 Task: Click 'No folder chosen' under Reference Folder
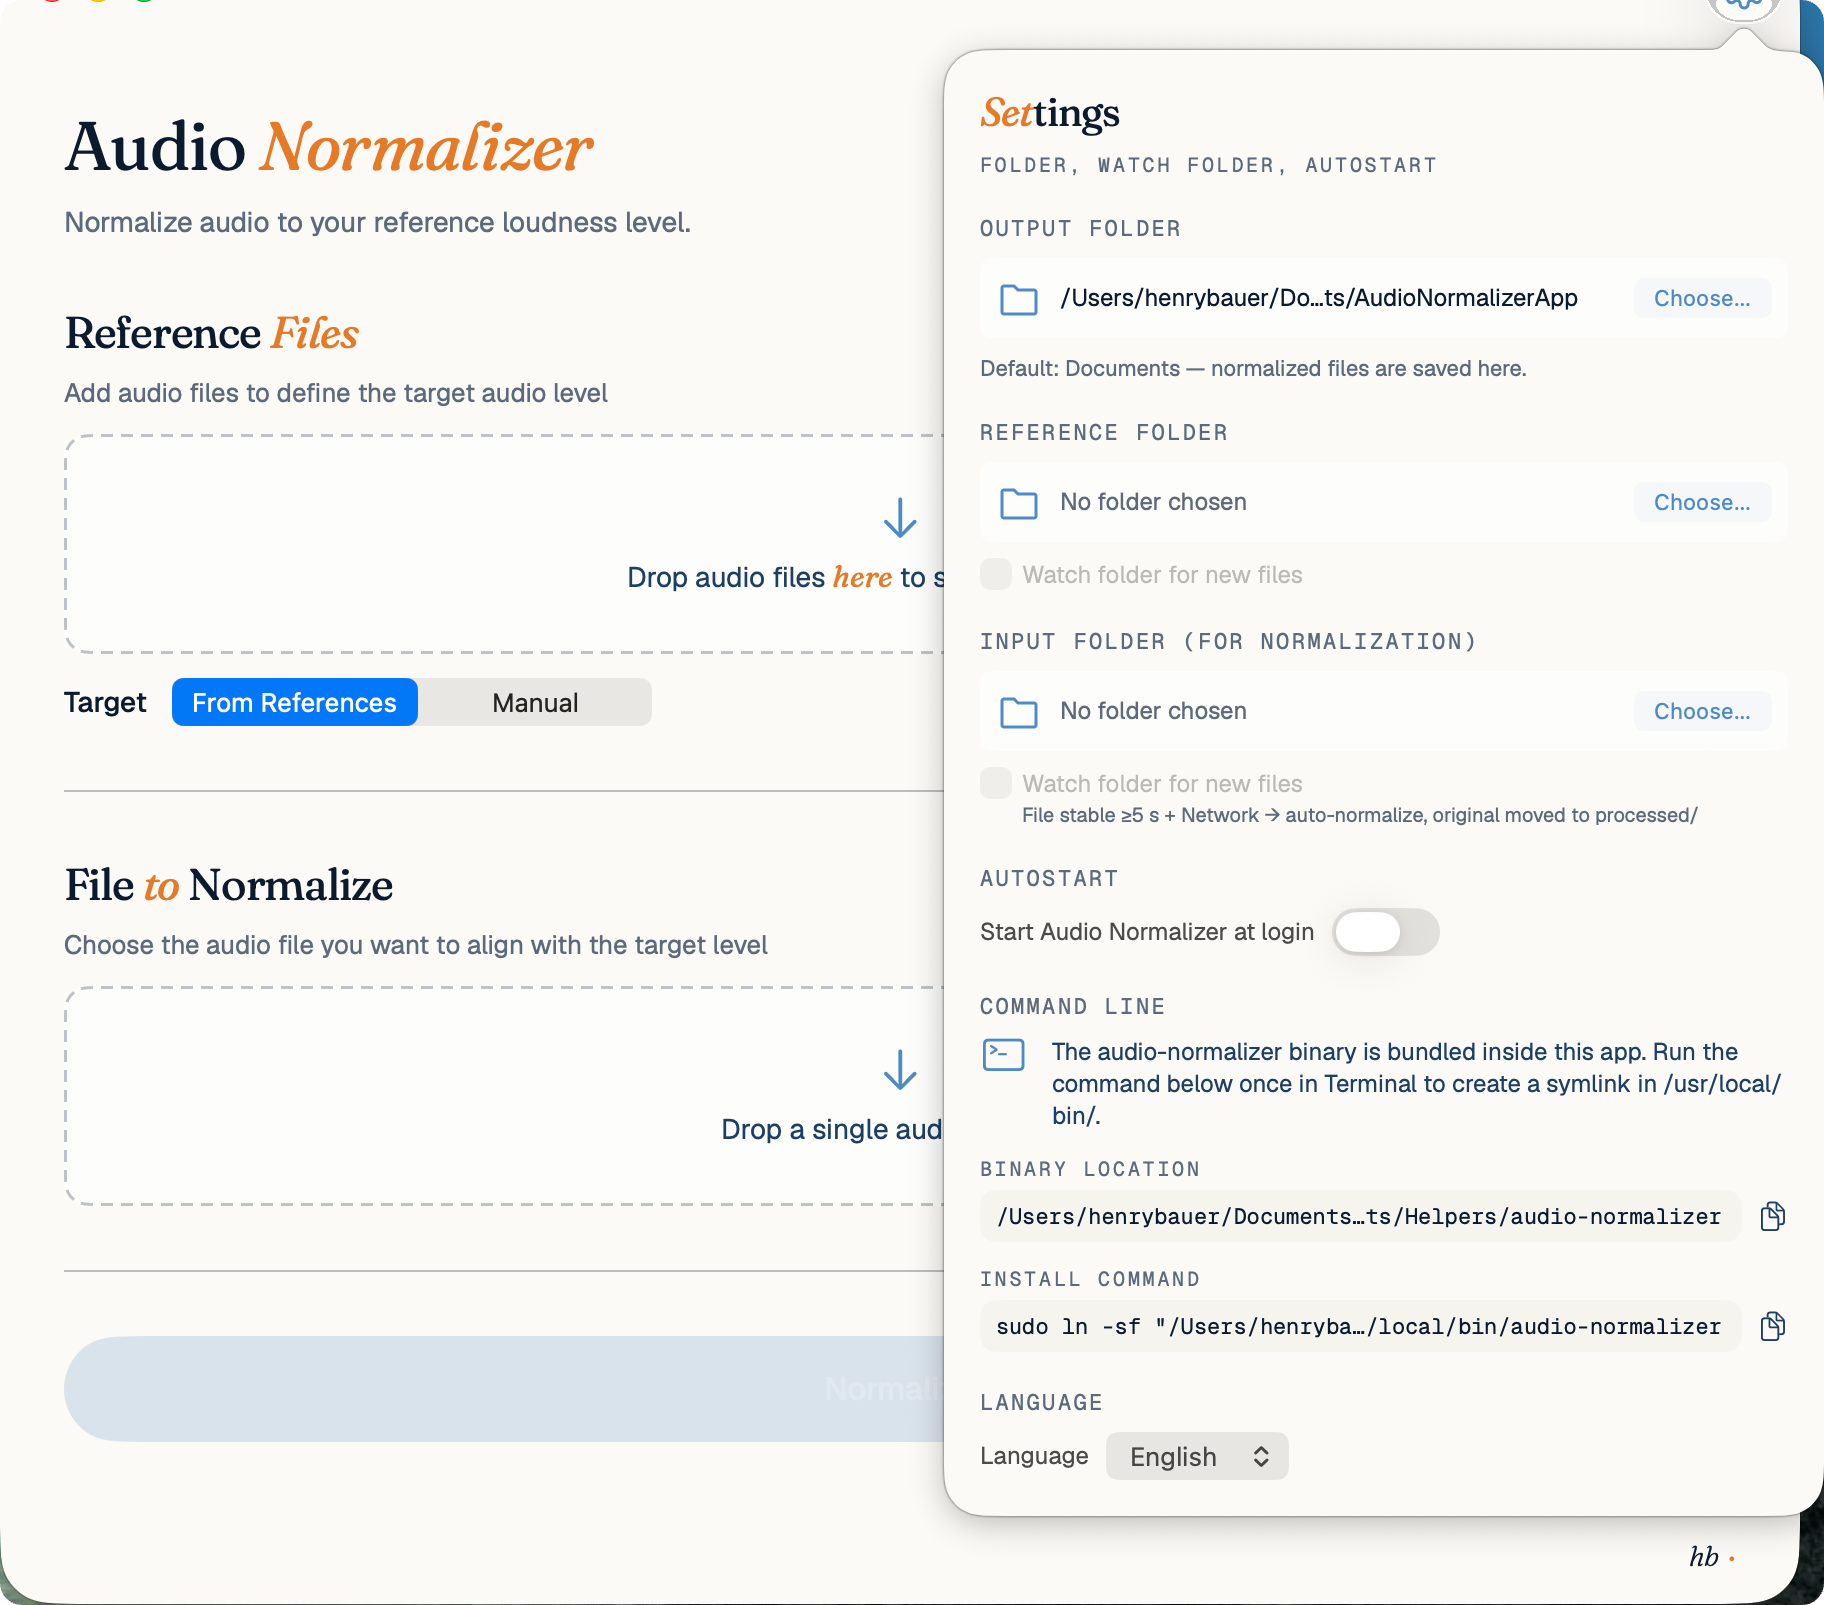click(x=1153, y=502)
